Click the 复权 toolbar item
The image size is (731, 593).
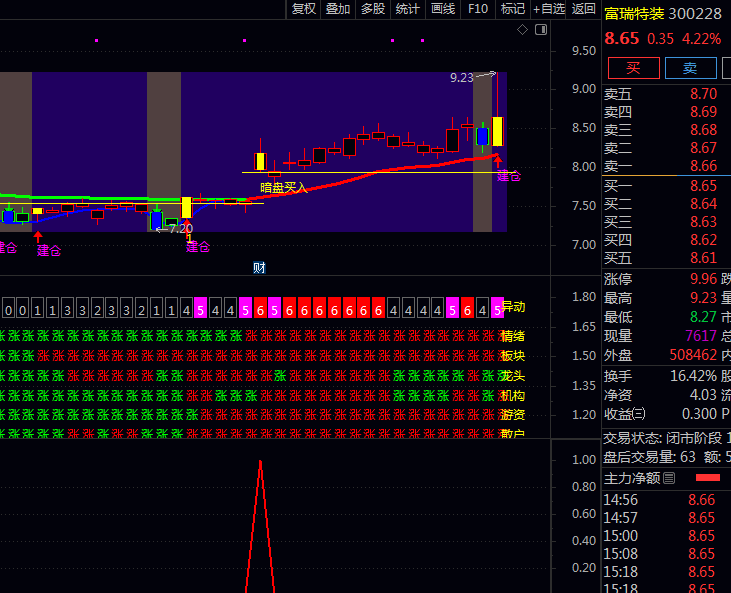click(x=303, y=9)
